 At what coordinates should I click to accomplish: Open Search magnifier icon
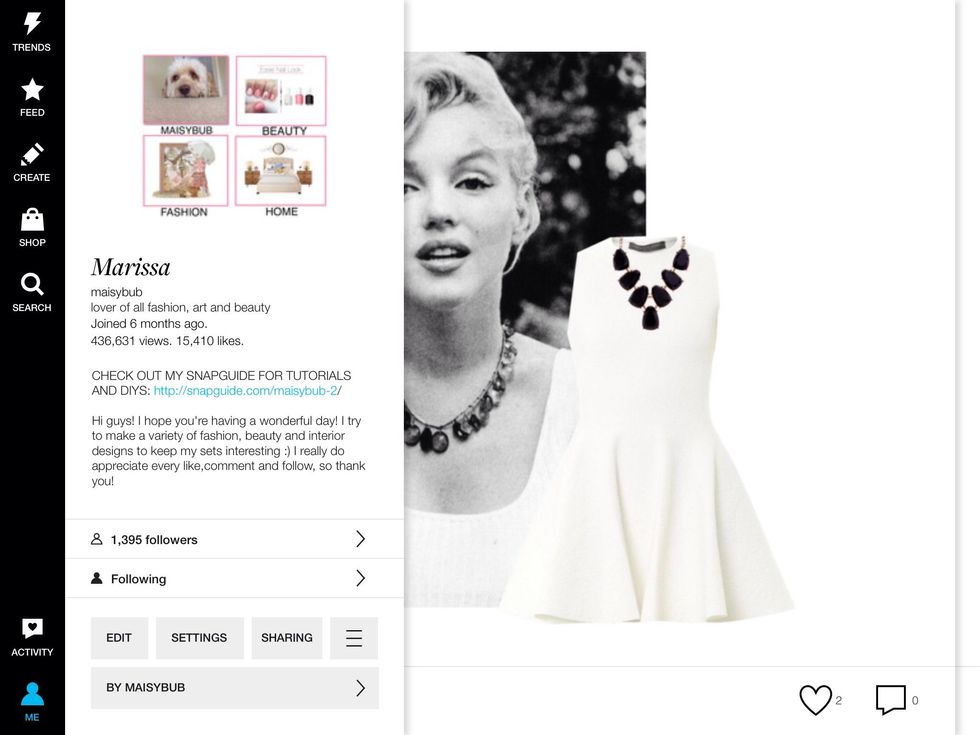coord(32,284)
